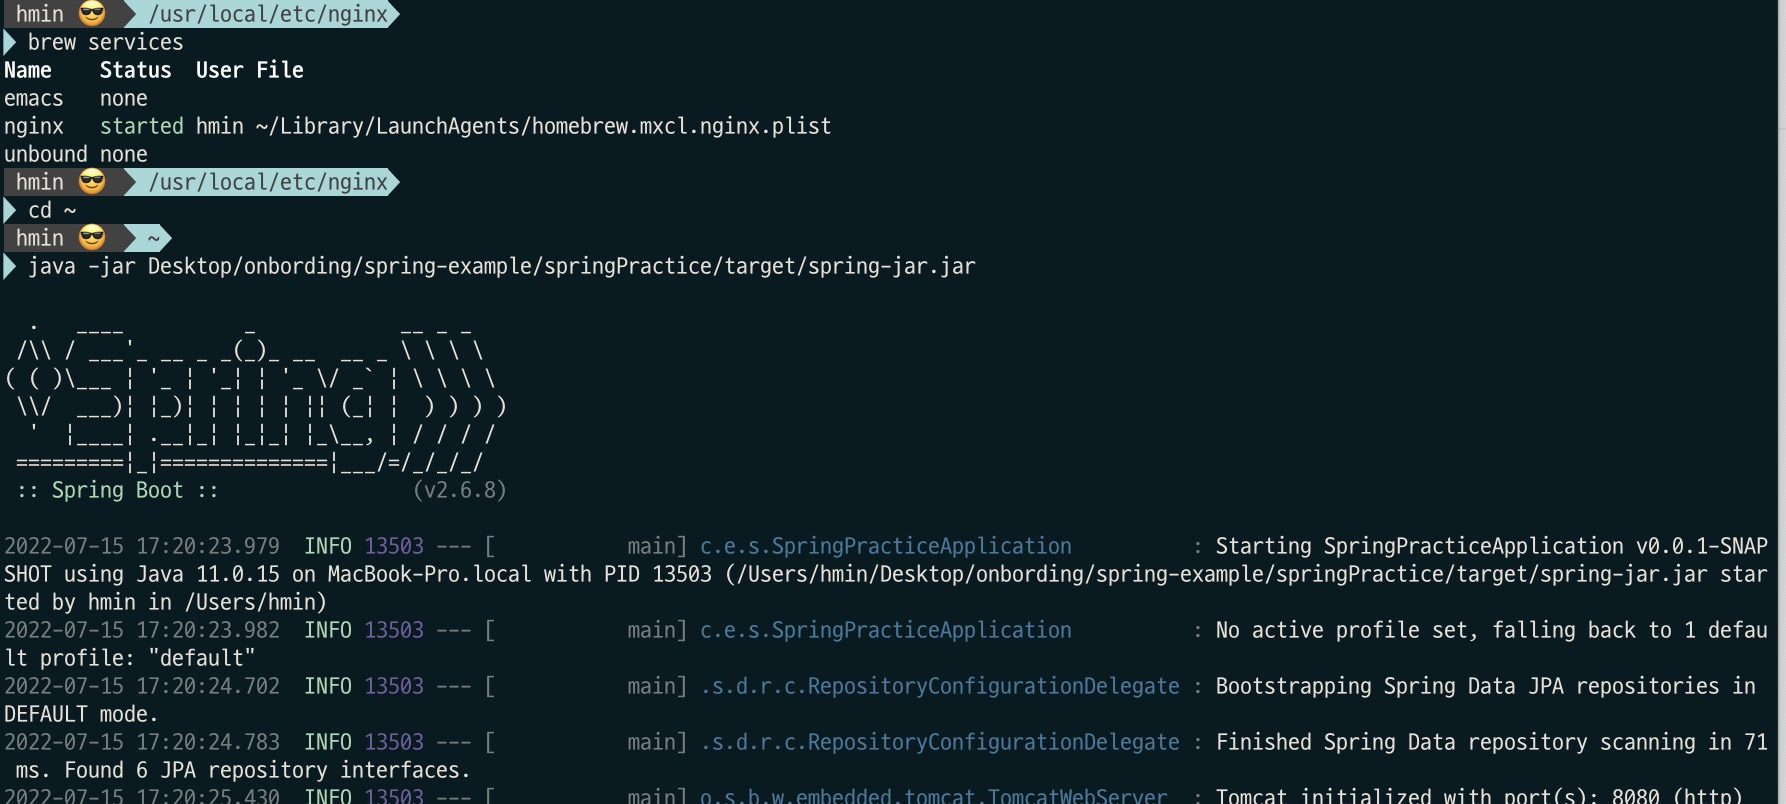Click the TomcatWebServer logger name
The width and height of the screenshot is (1786, 804).
tap(933, 796)
